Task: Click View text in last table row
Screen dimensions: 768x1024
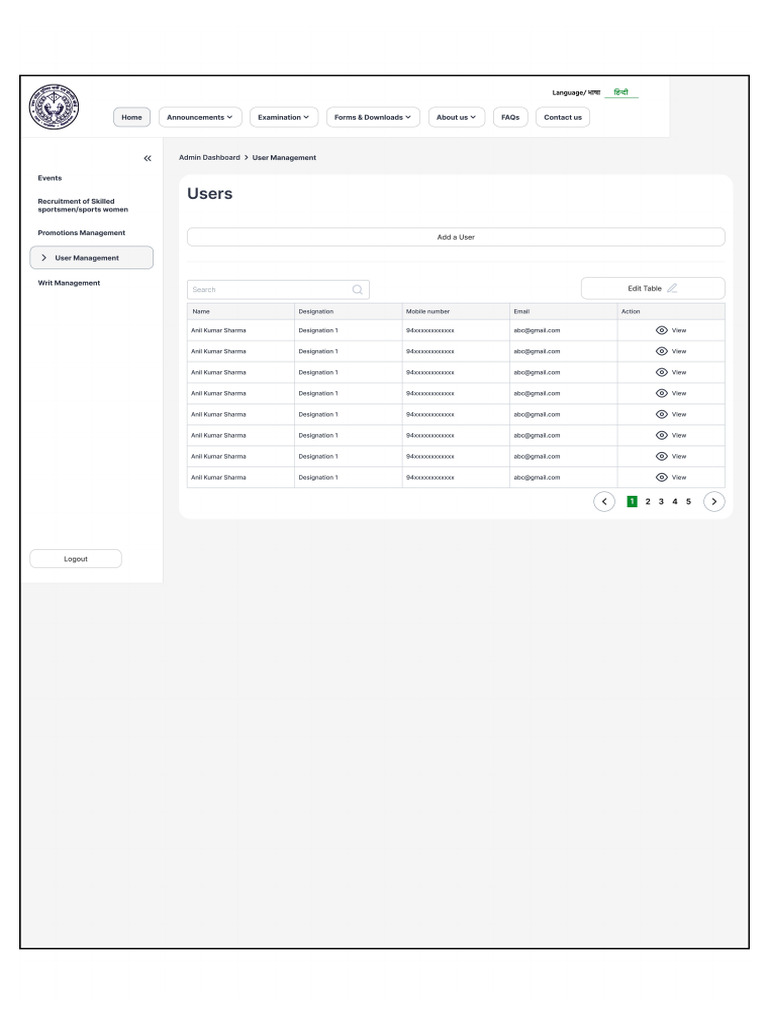Action: 679,477
